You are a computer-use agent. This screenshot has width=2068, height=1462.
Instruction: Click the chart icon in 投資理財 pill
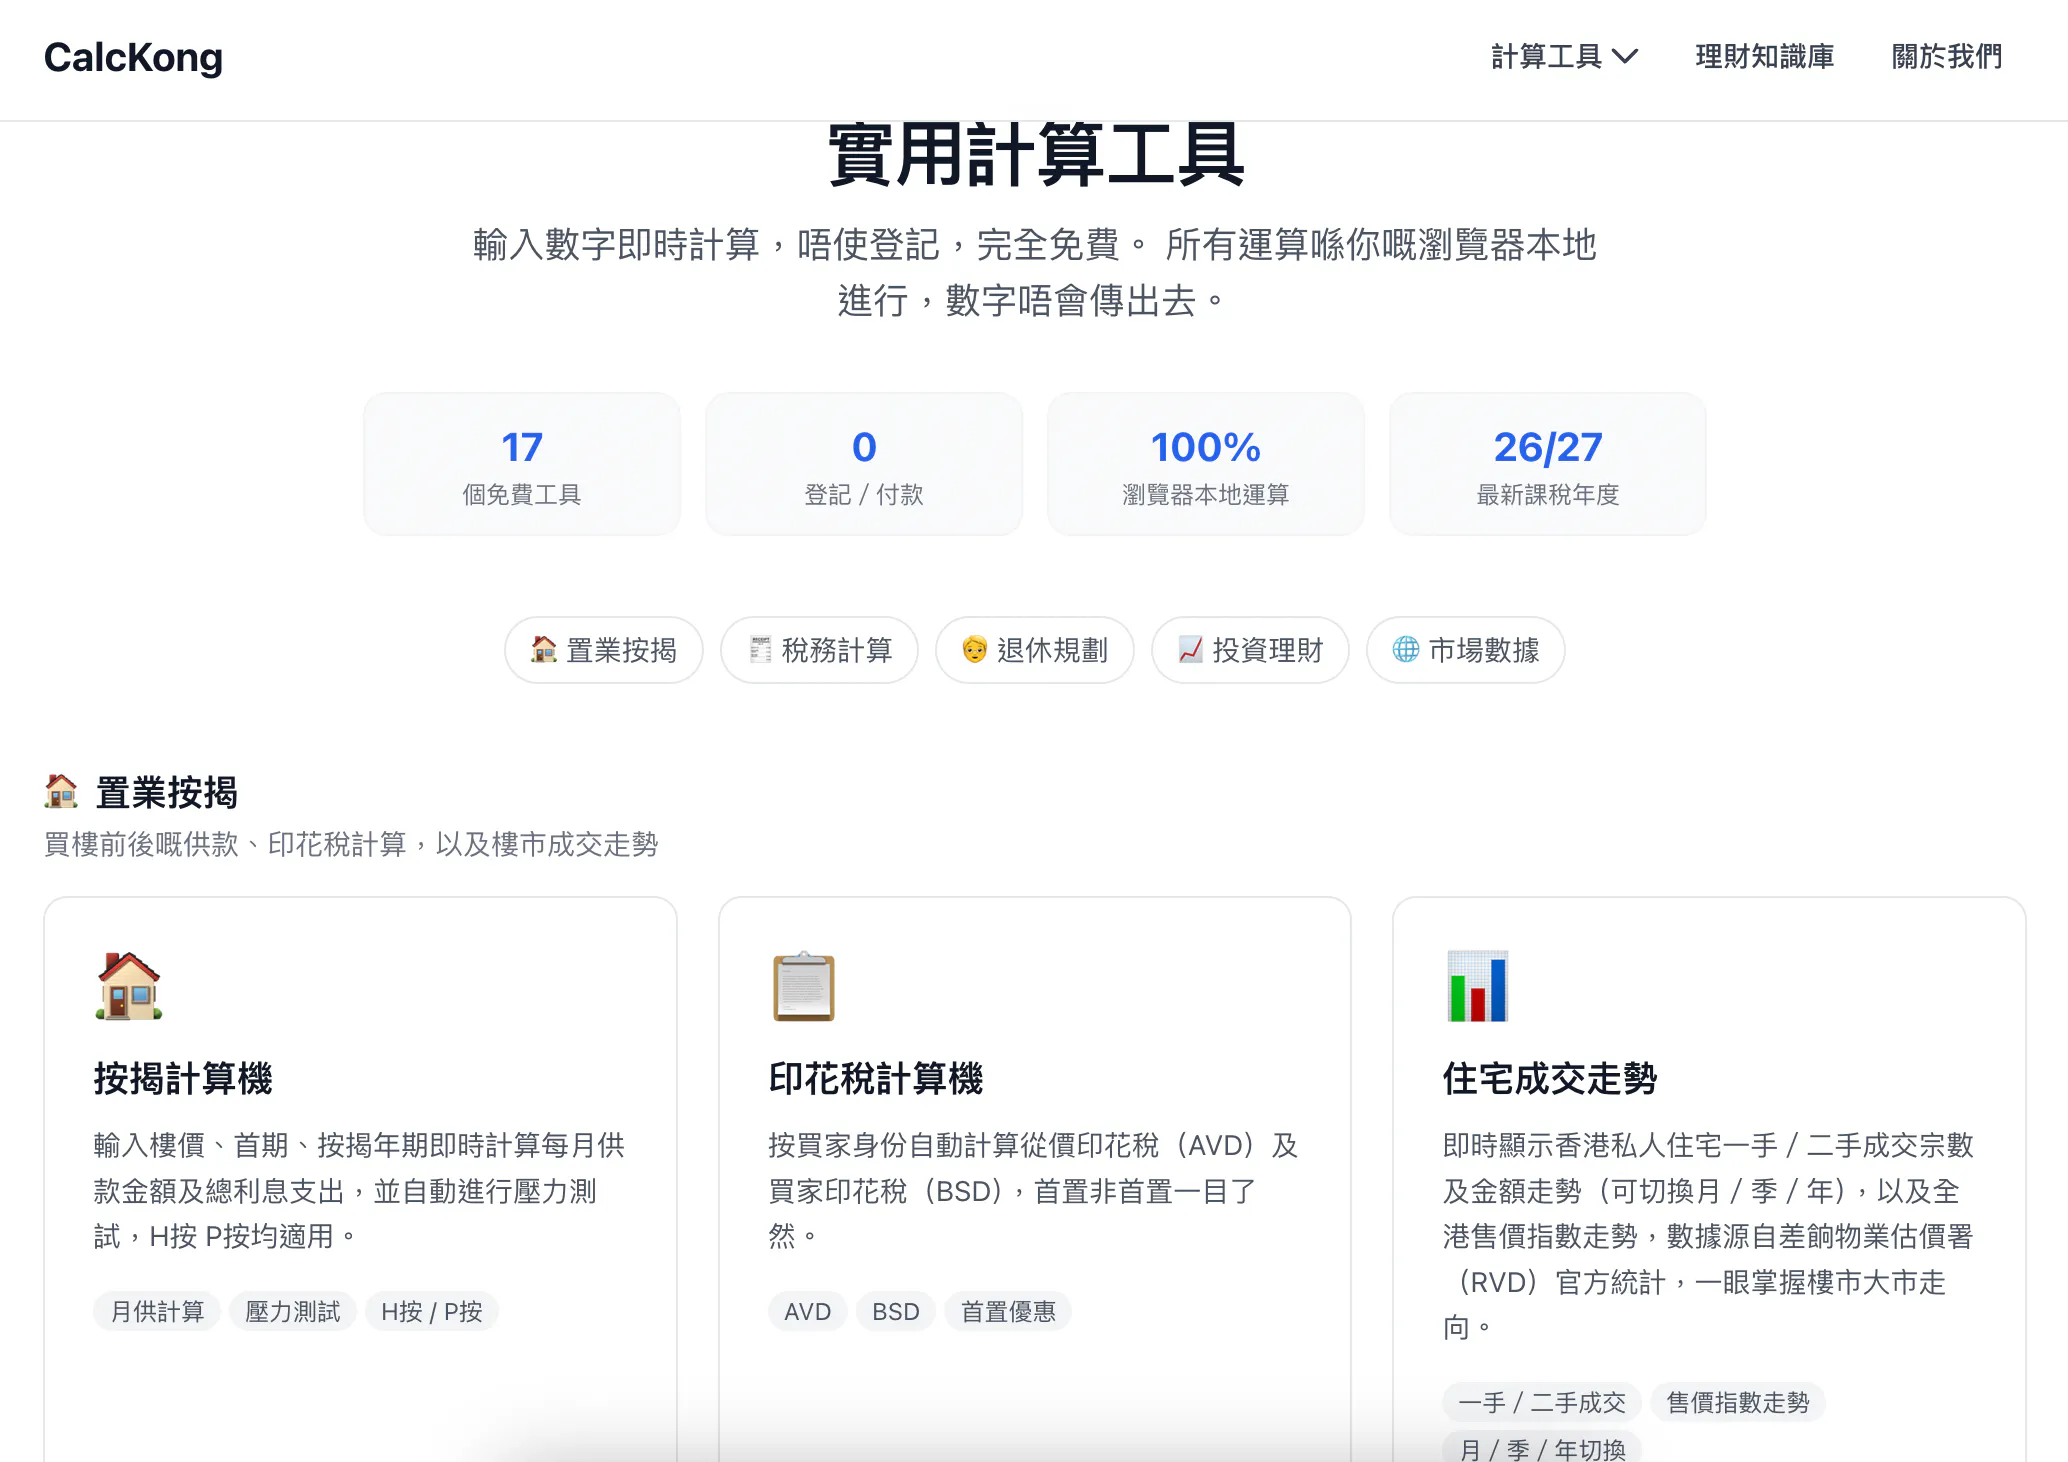1191,649
